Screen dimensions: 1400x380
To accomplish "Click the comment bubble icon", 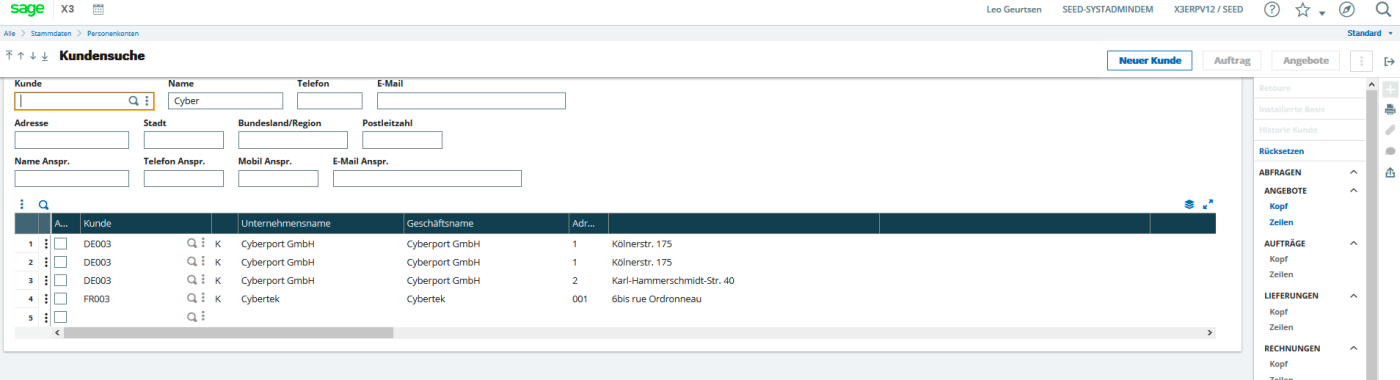I will click(x=1389, y=151).
